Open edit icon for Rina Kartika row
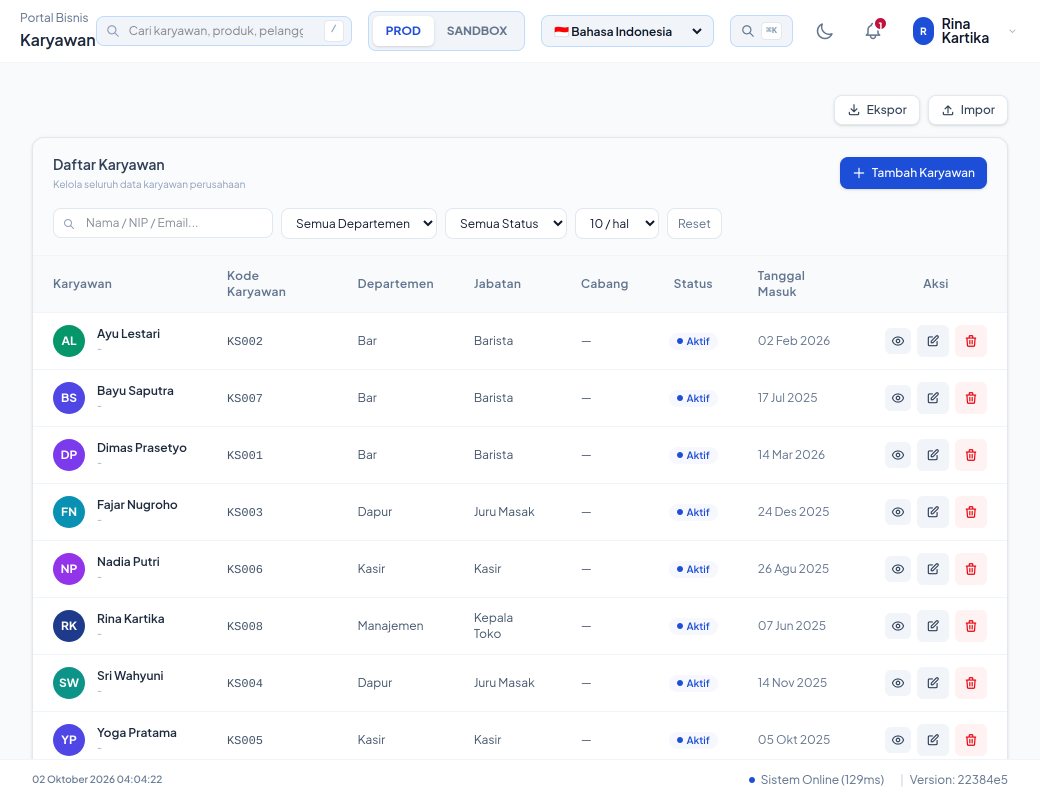This screenshot has height=800, width=1040. pos(933,626)
